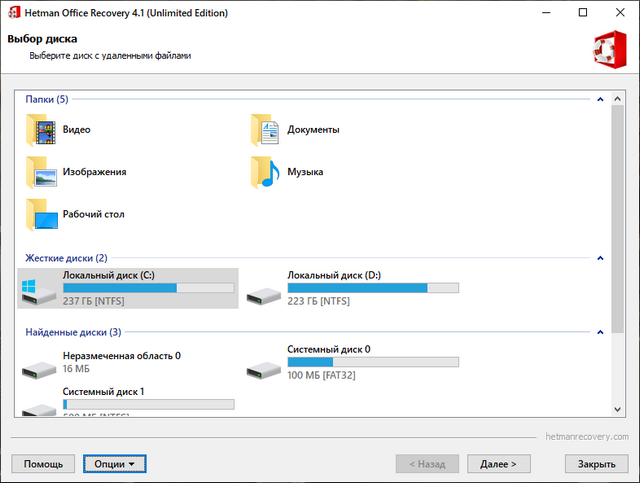Viewport: 640px width, 483px height.
Task: Open the Видео folder icon
Action: pos(41,130)
